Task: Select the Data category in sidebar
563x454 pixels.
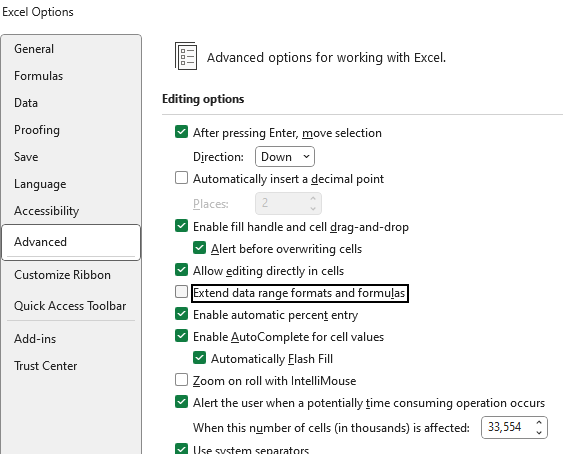Action: coord(26,103)
